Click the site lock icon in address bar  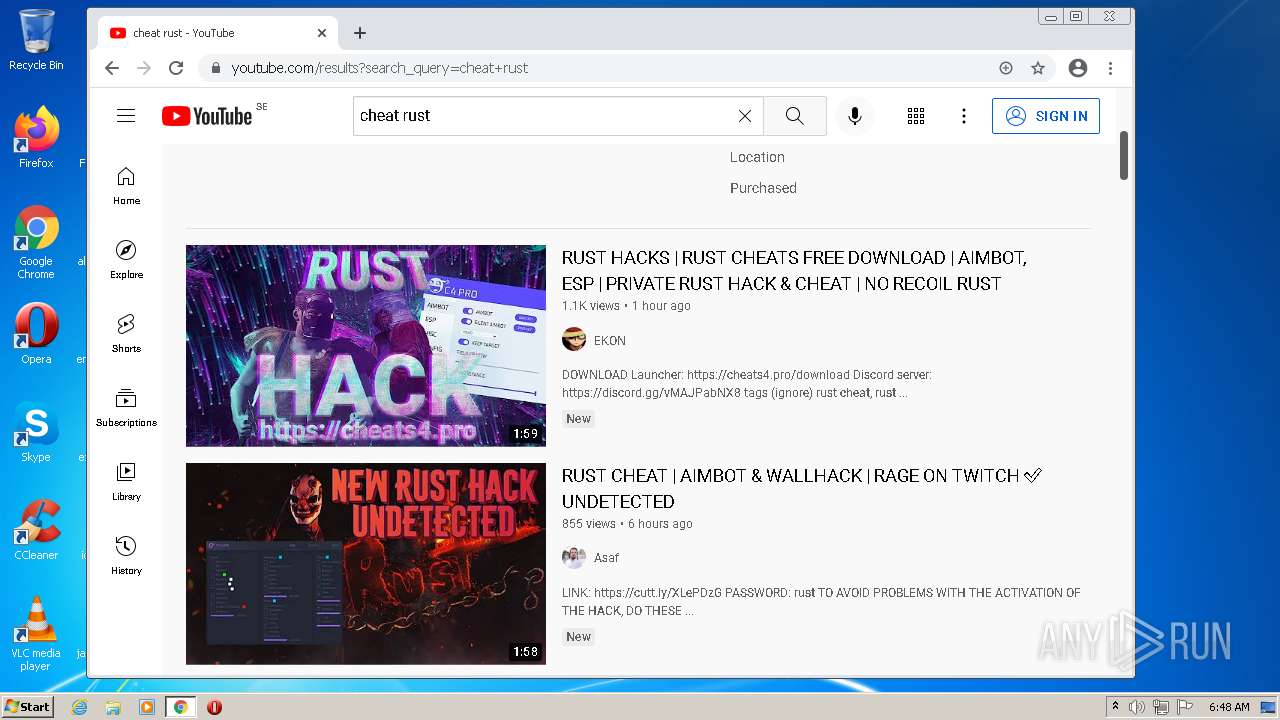point(214,68)
